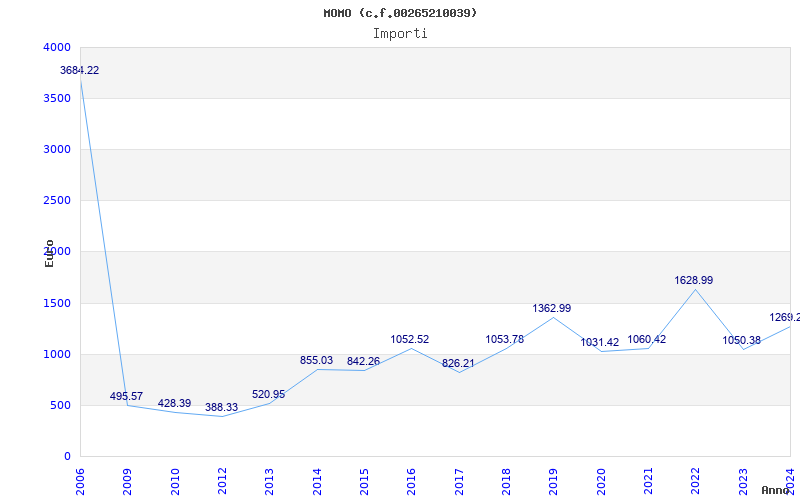This screenshot has width=800, height=500.
Task: Select the 1052.52 data label
Action: pyautogui.click(x=410, y=340)
